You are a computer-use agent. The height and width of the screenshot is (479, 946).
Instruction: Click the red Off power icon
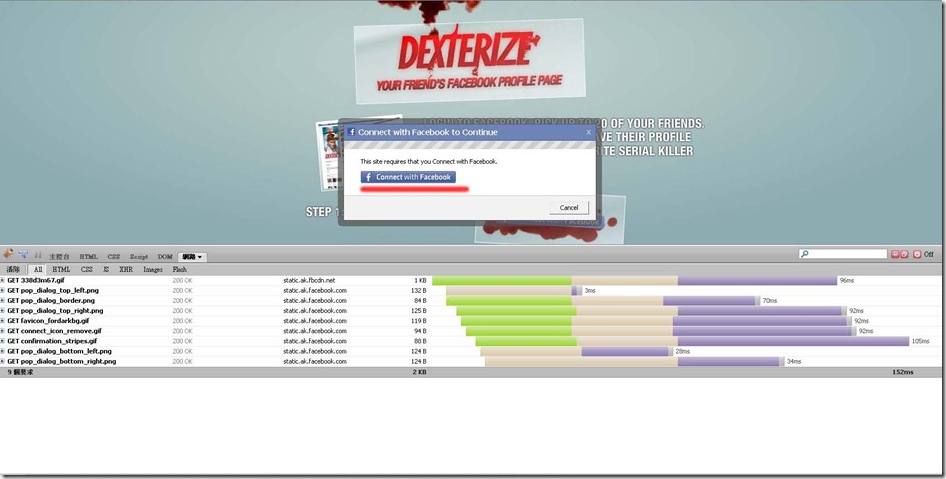click(917, 255)
